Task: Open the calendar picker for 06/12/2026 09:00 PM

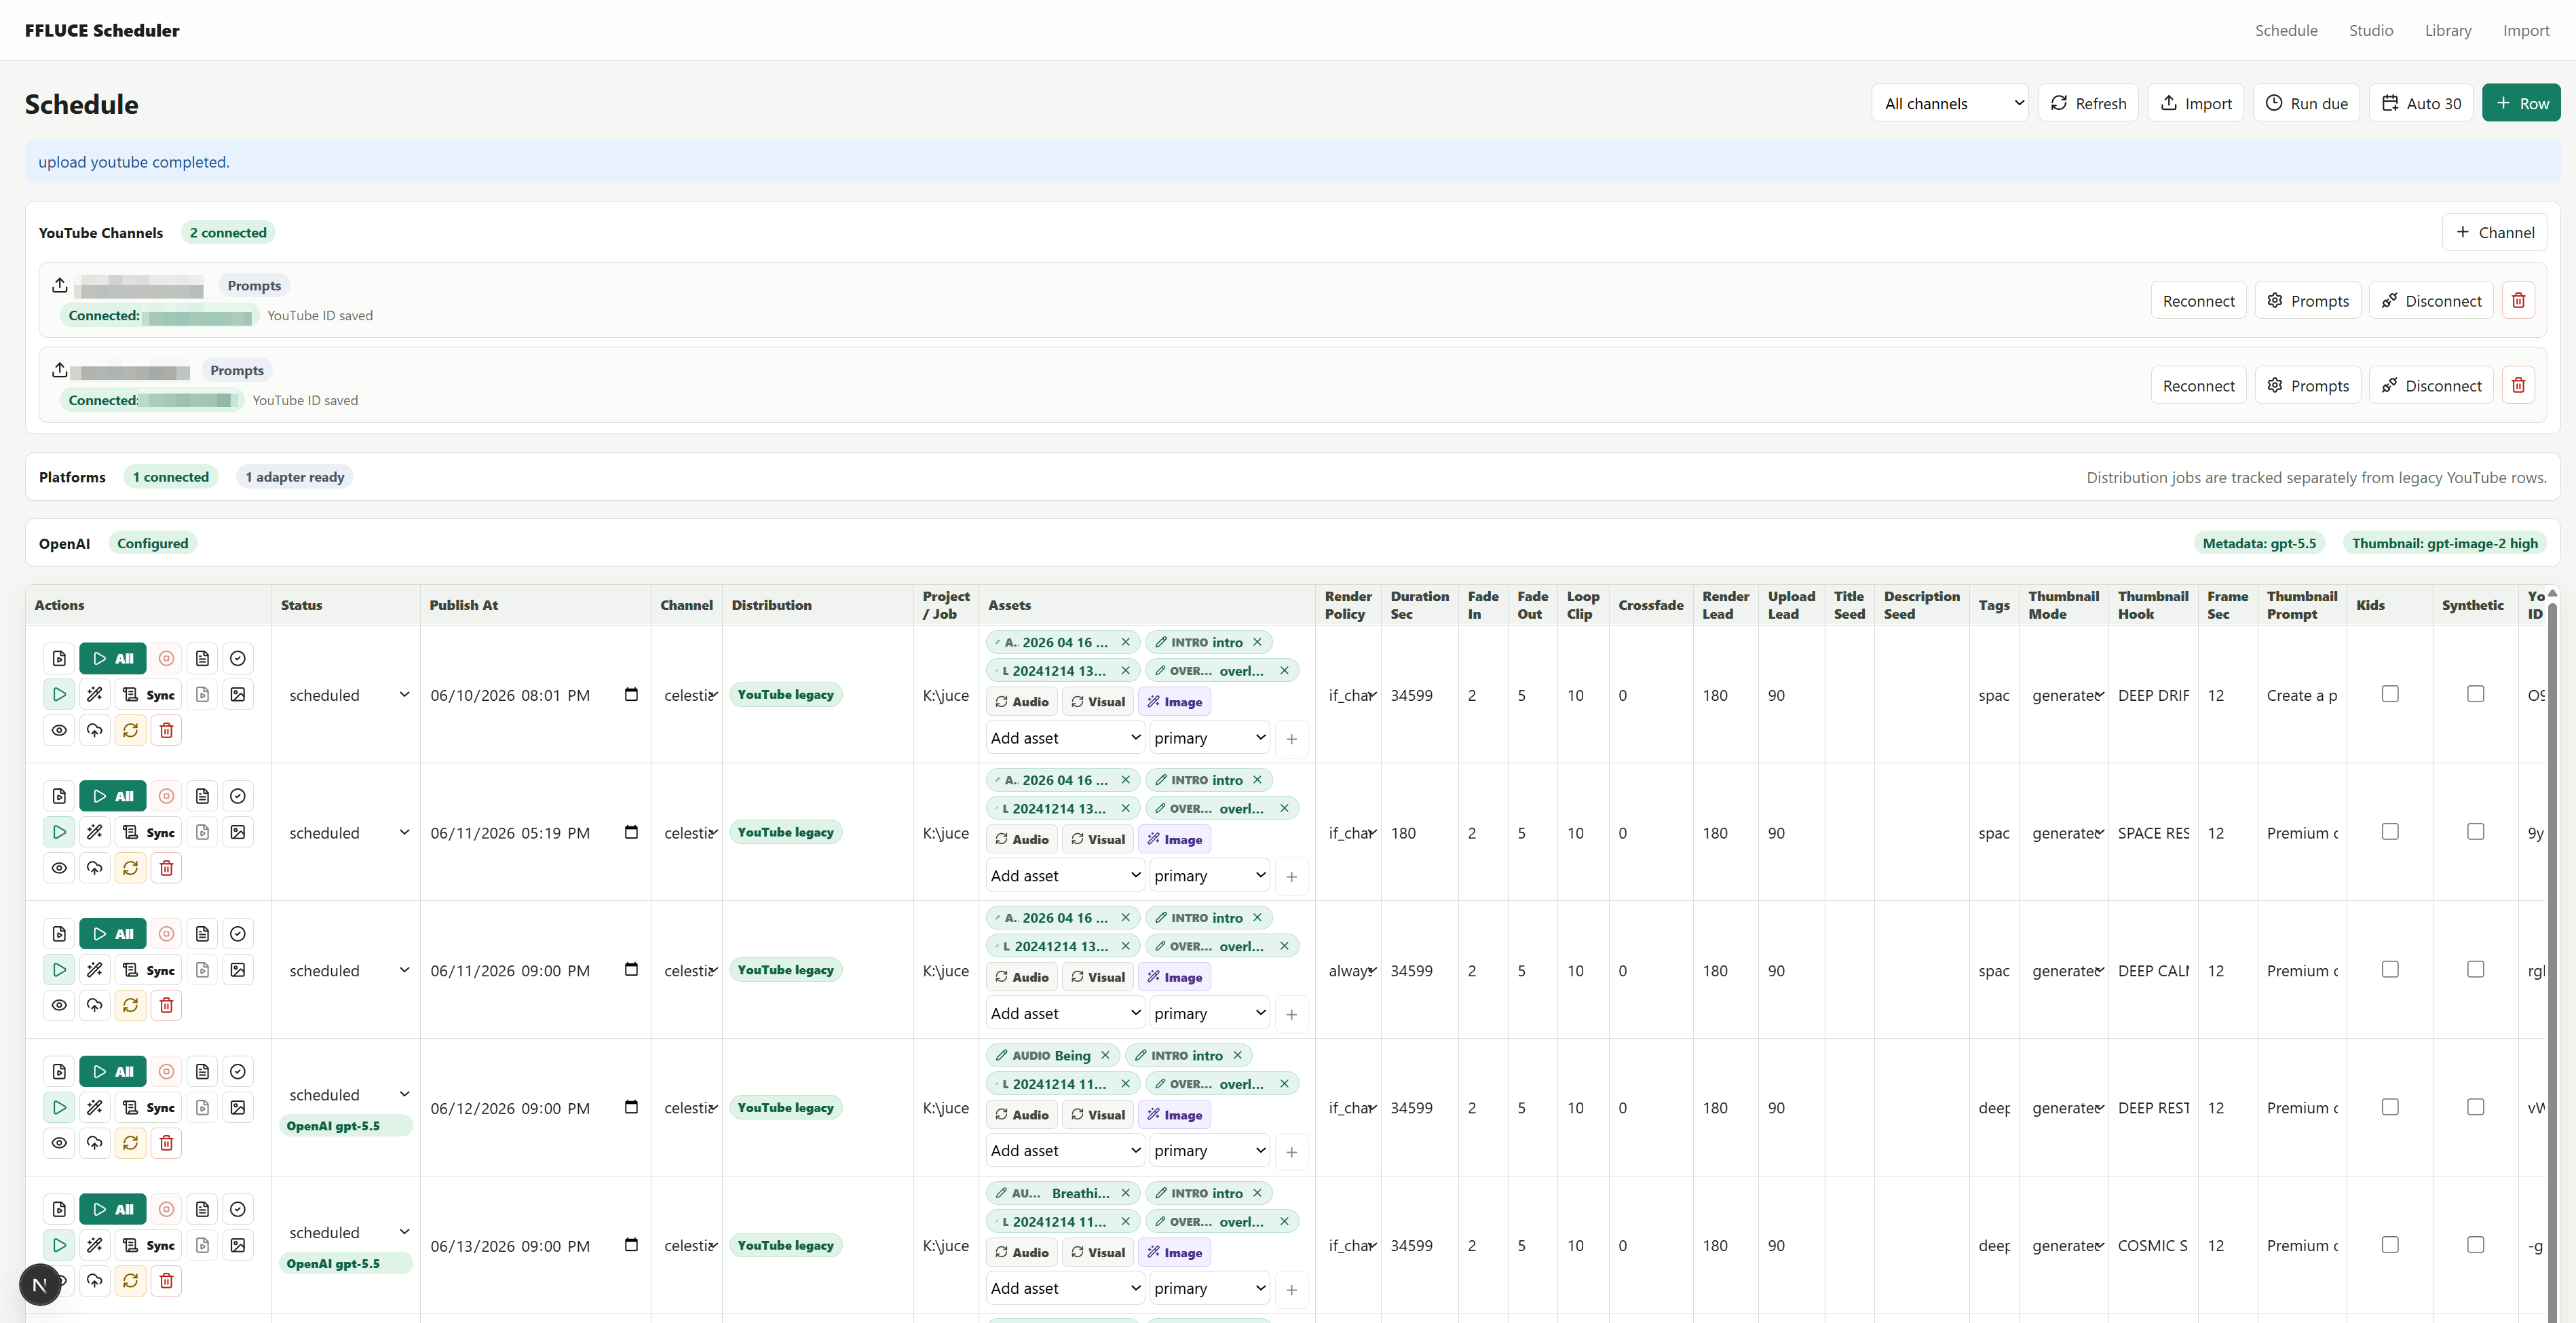Action: (x=631, y=1107)
